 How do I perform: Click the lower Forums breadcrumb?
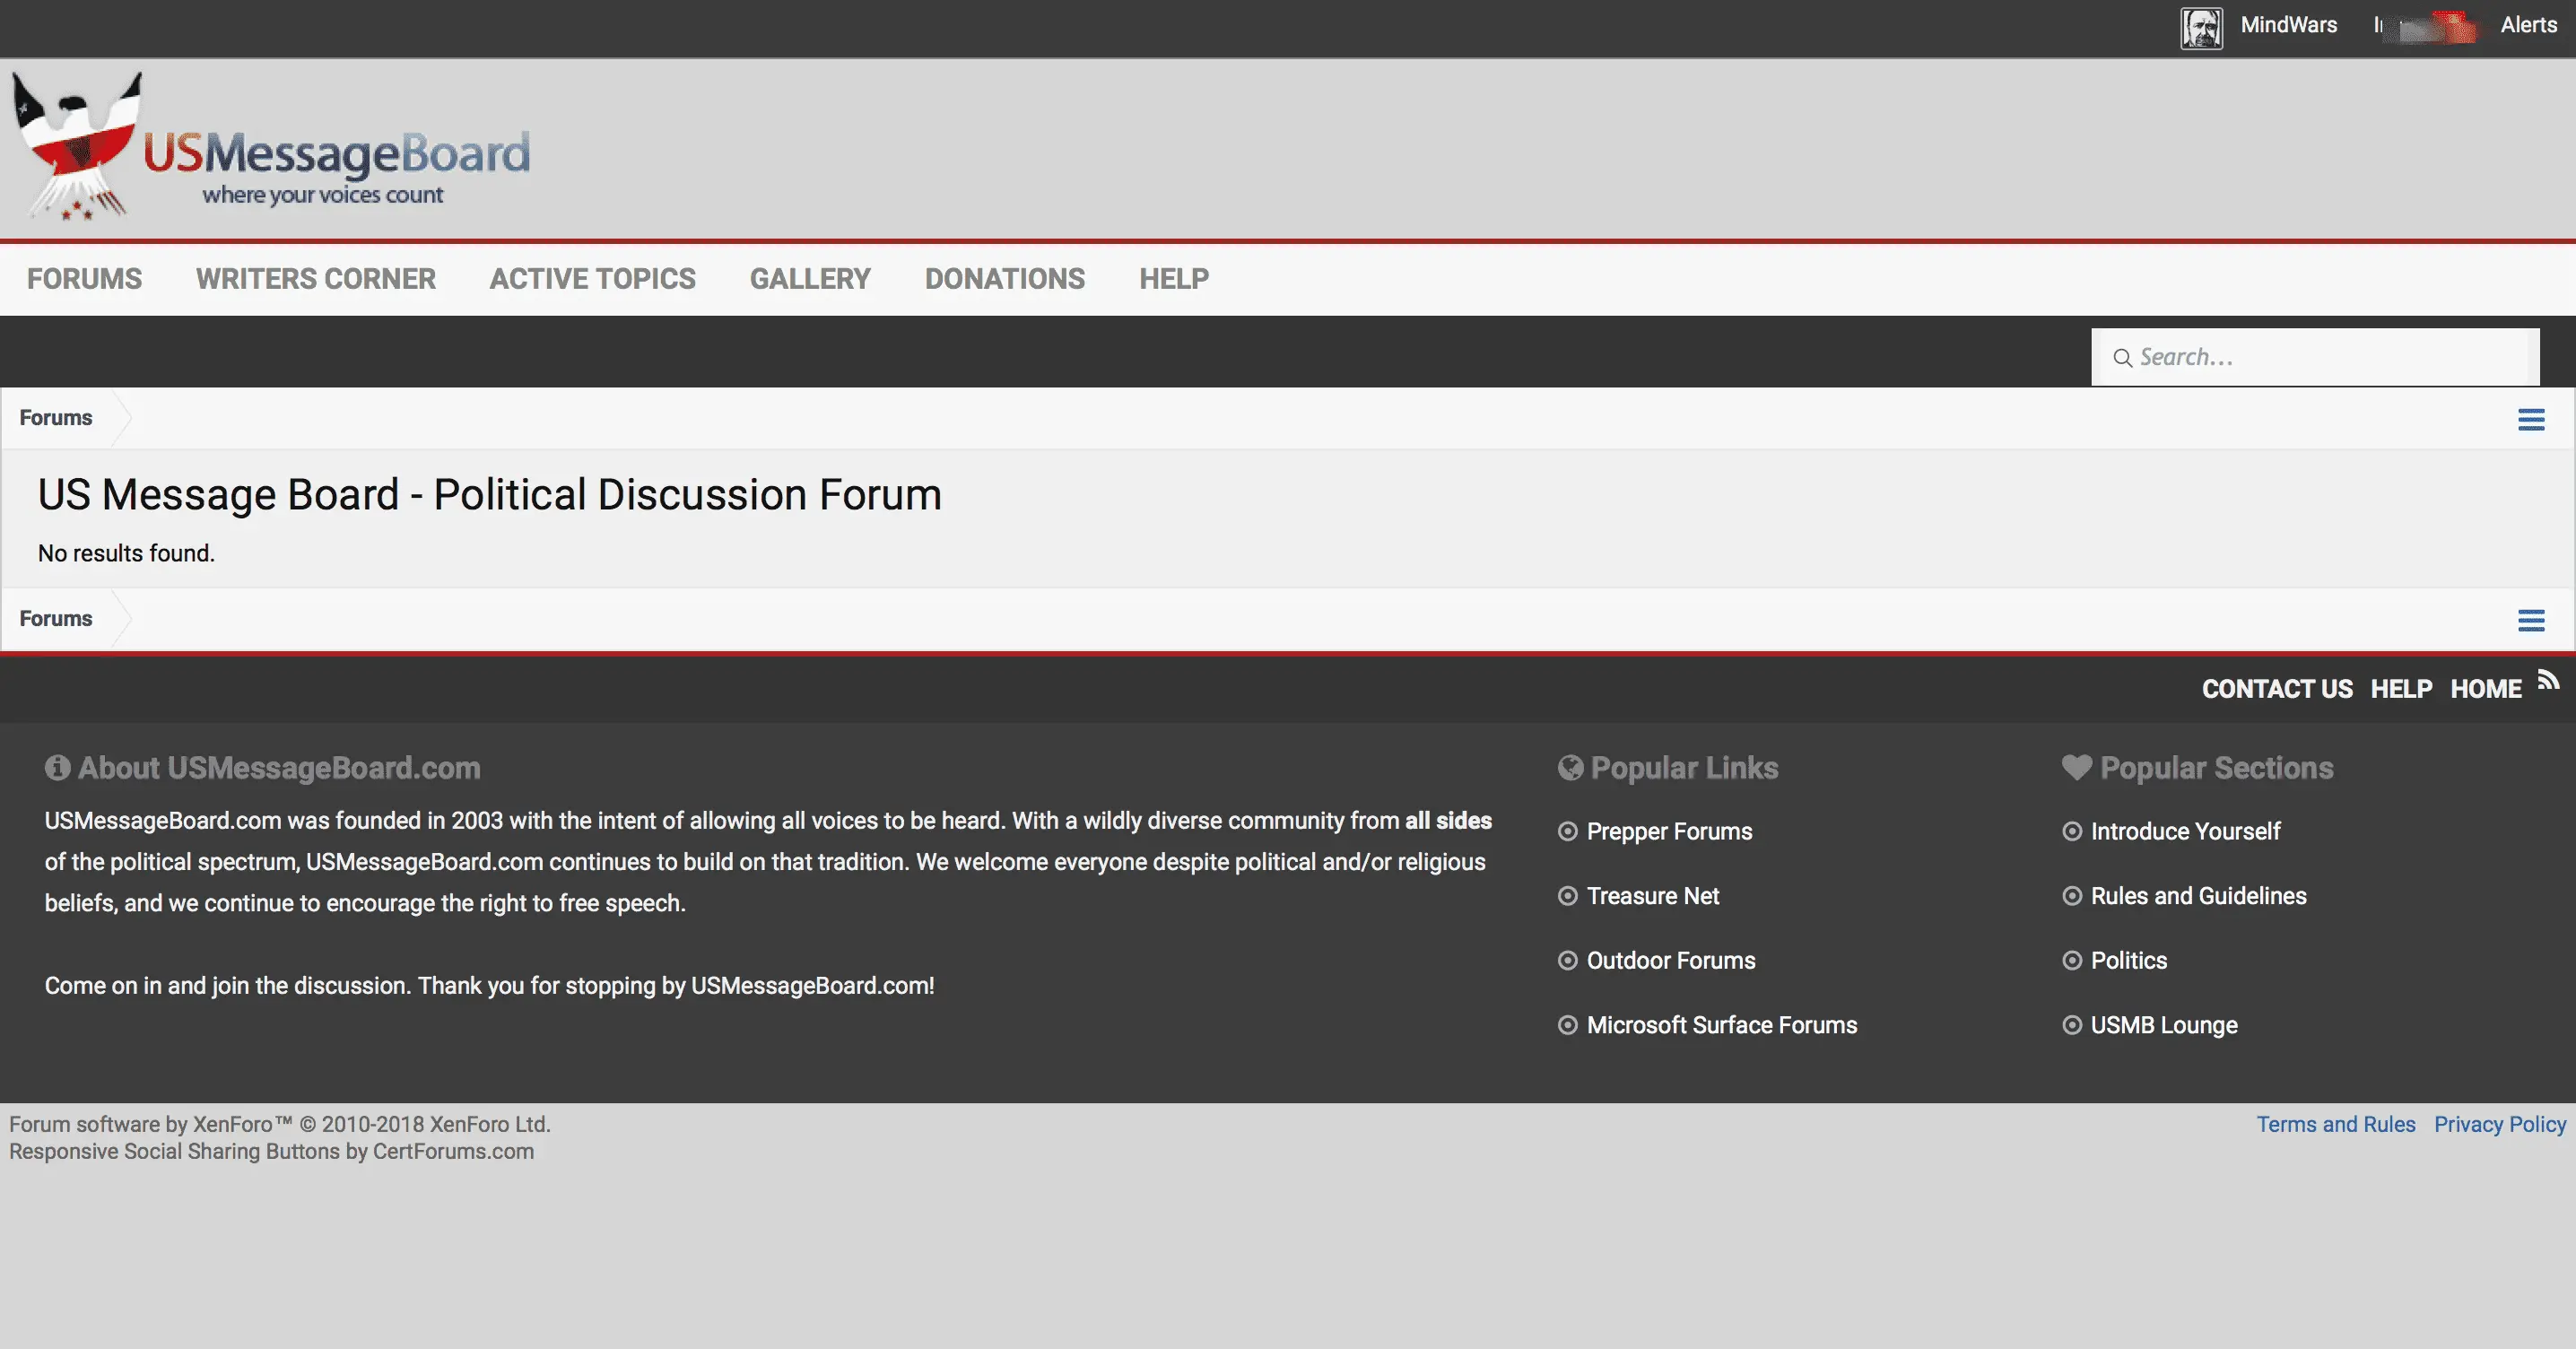click(56, 619)
